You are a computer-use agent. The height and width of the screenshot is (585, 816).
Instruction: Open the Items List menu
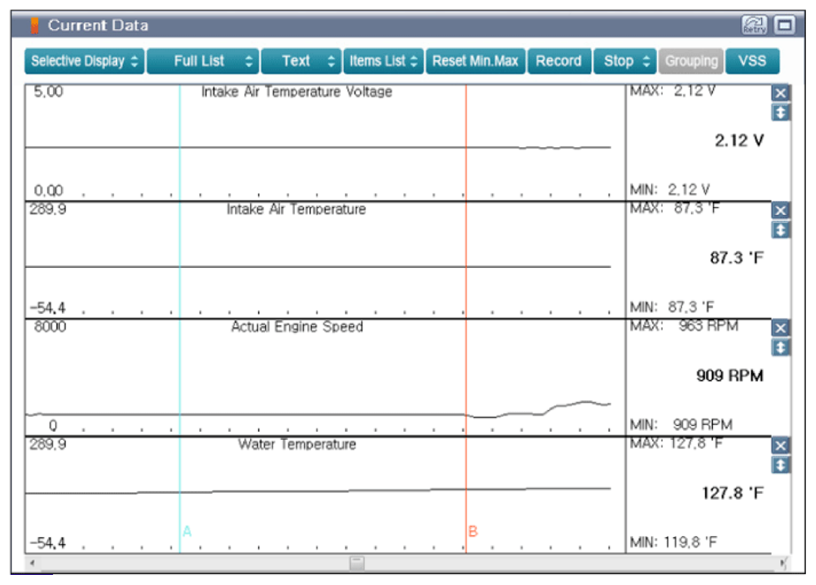point(384,61)
